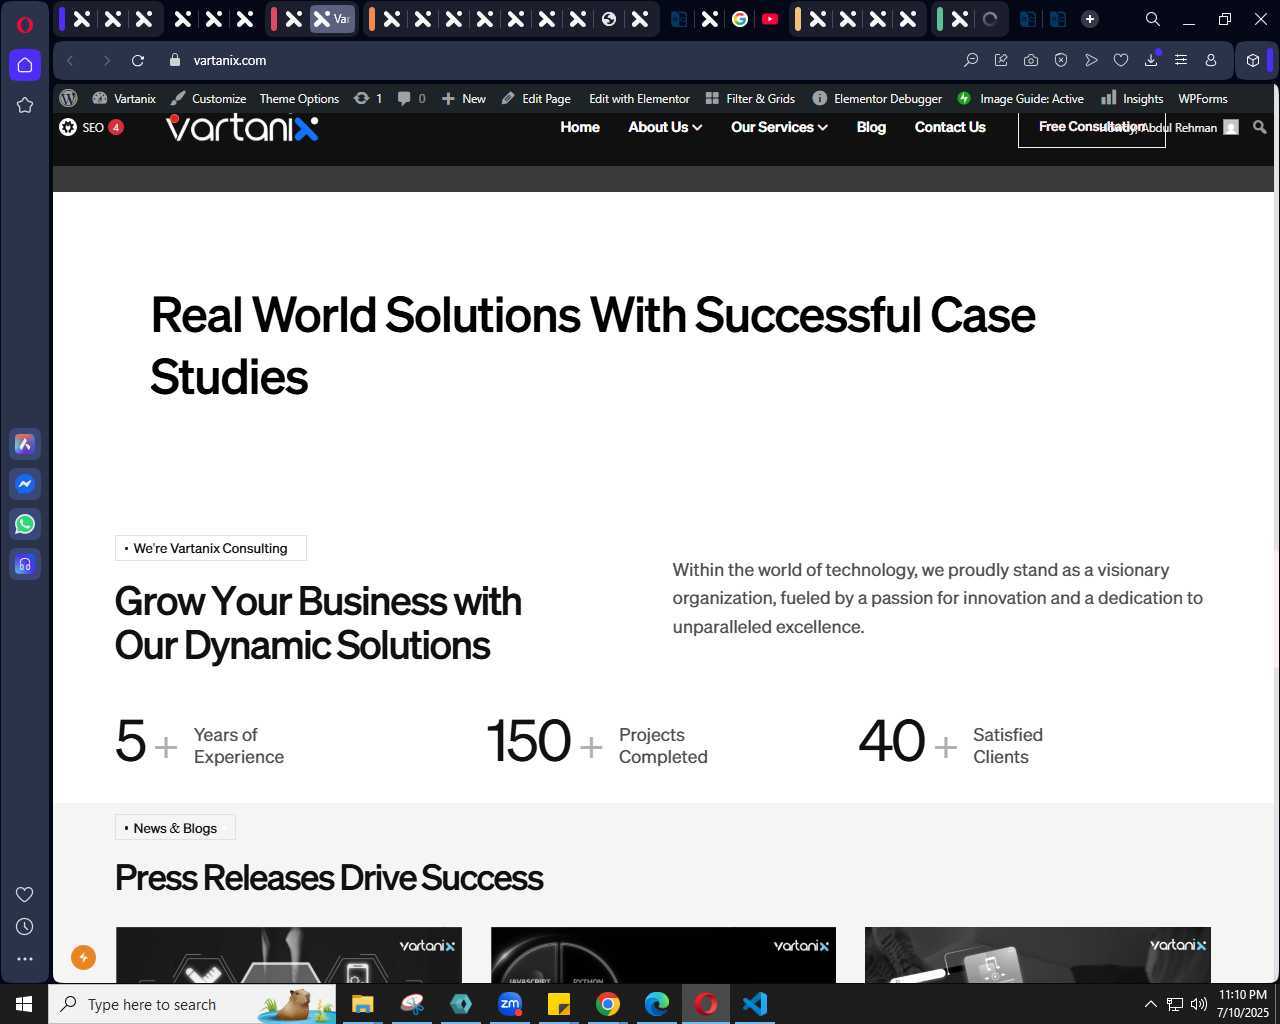
Task: Click the Vartanix site logo
Action: point(242,127)
